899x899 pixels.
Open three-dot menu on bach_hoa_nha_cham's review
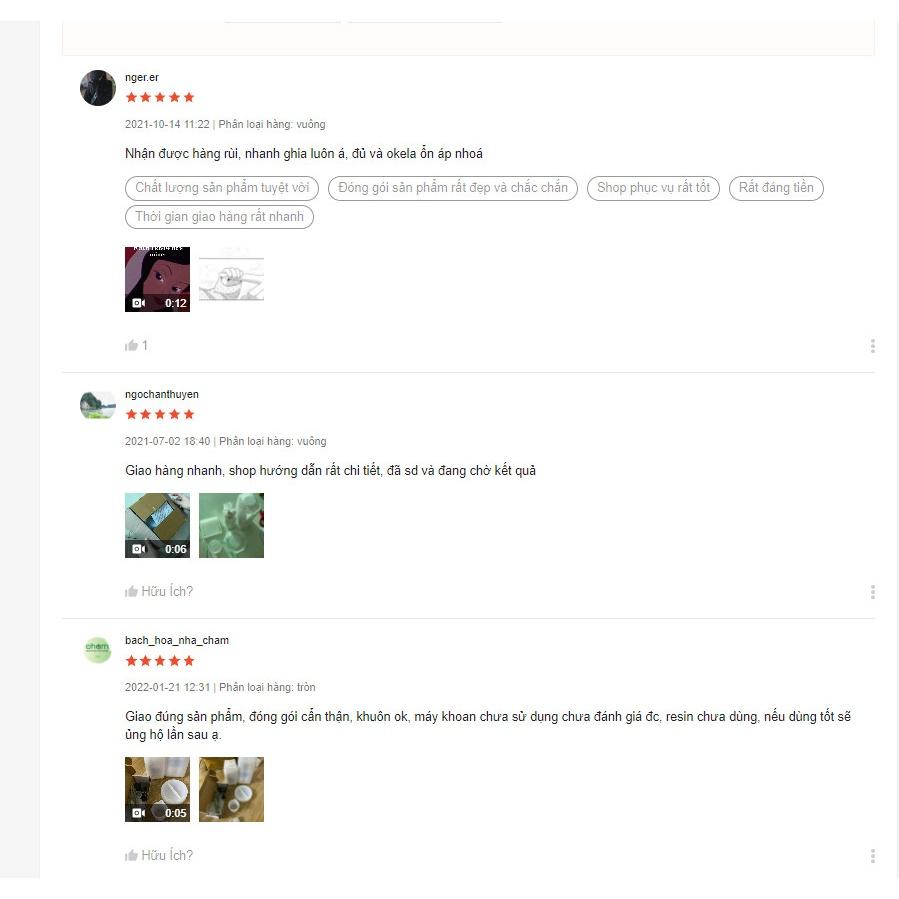pyautogui.click(x=872, y=855)
